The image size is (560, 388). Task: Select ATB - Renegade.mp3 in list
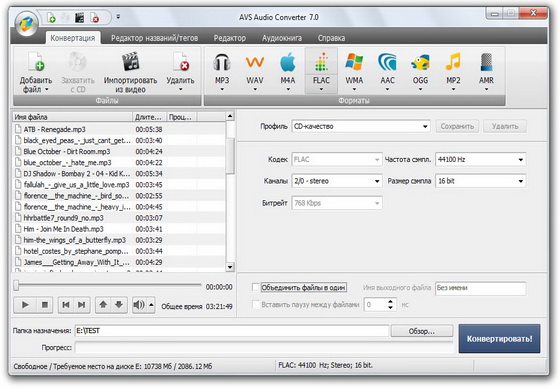click(x=119, y=129)
